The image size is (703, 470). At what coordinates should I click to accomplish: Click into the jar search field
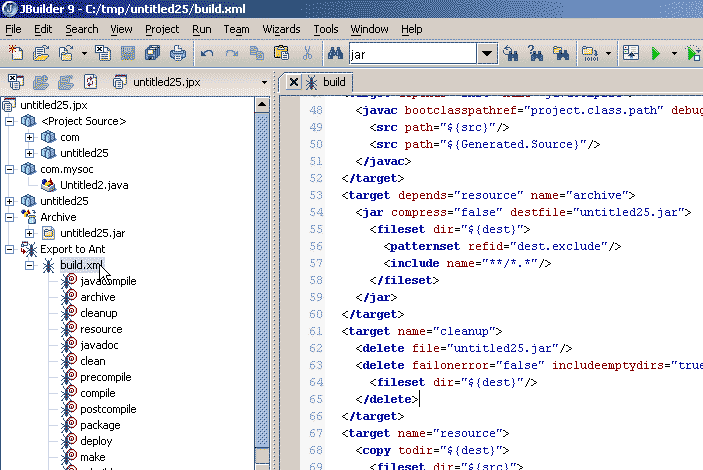pos(410,53)
